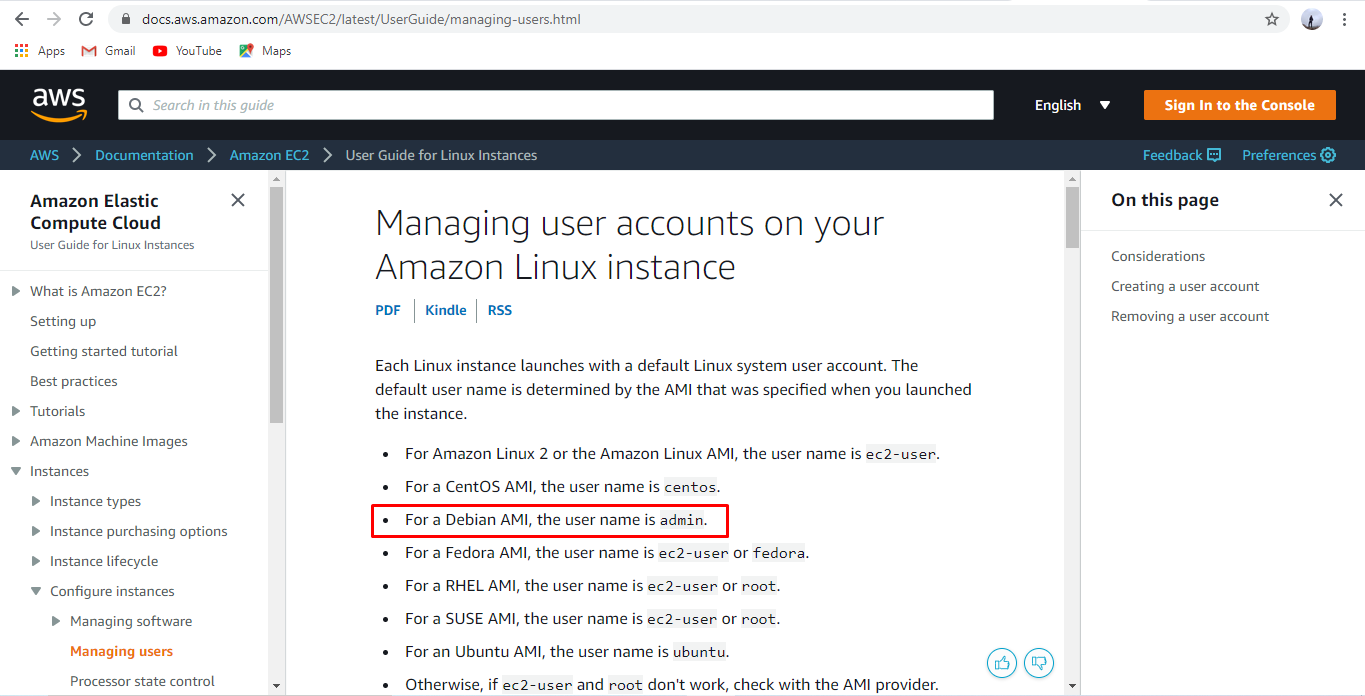Open the RSS feed link
This screenshot has height=696, width=1365.
coord(500,310)
